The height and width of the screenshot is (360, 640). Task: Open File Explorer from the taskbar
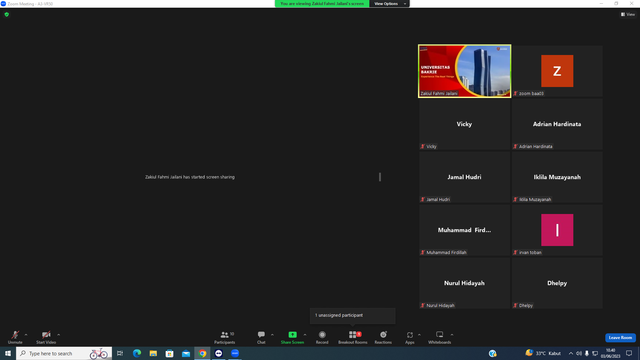pos(153,353)
